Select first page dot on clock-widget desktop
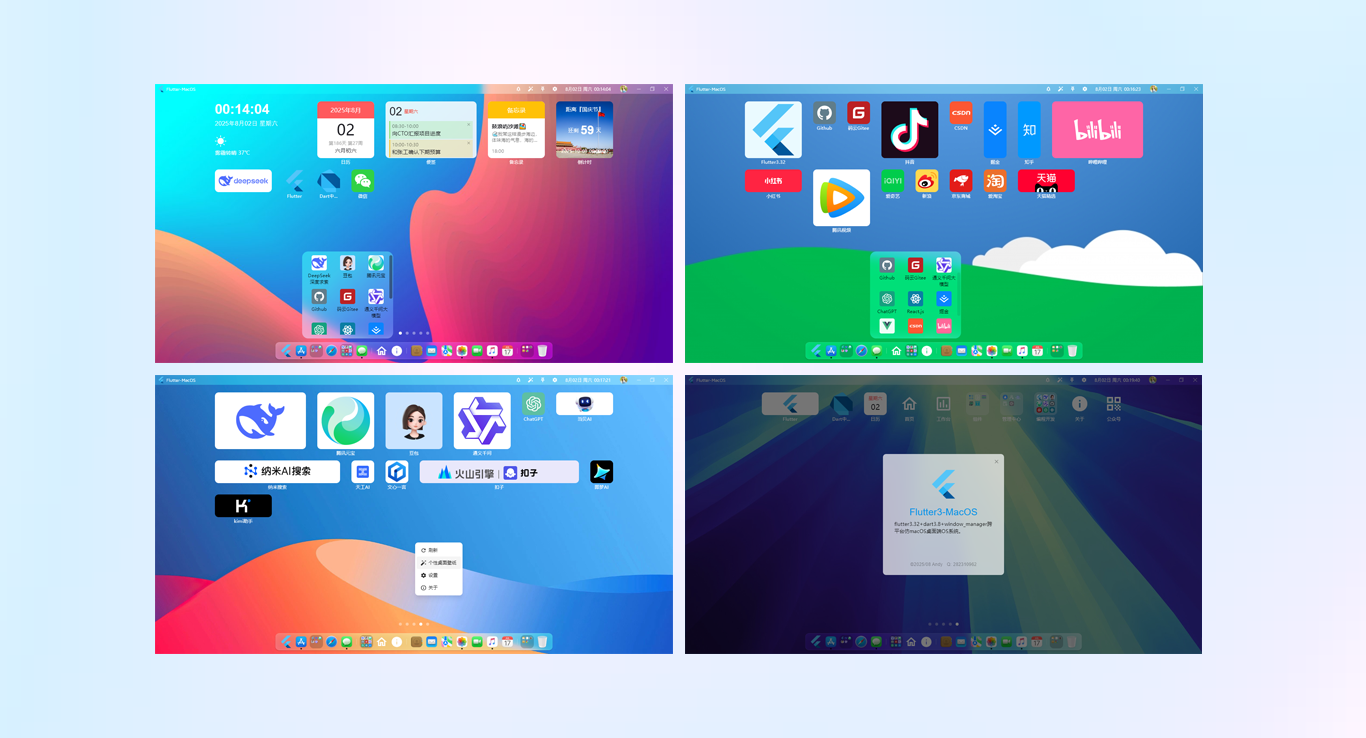Viewport: 1366px width, 738px height. pos(400,333)
